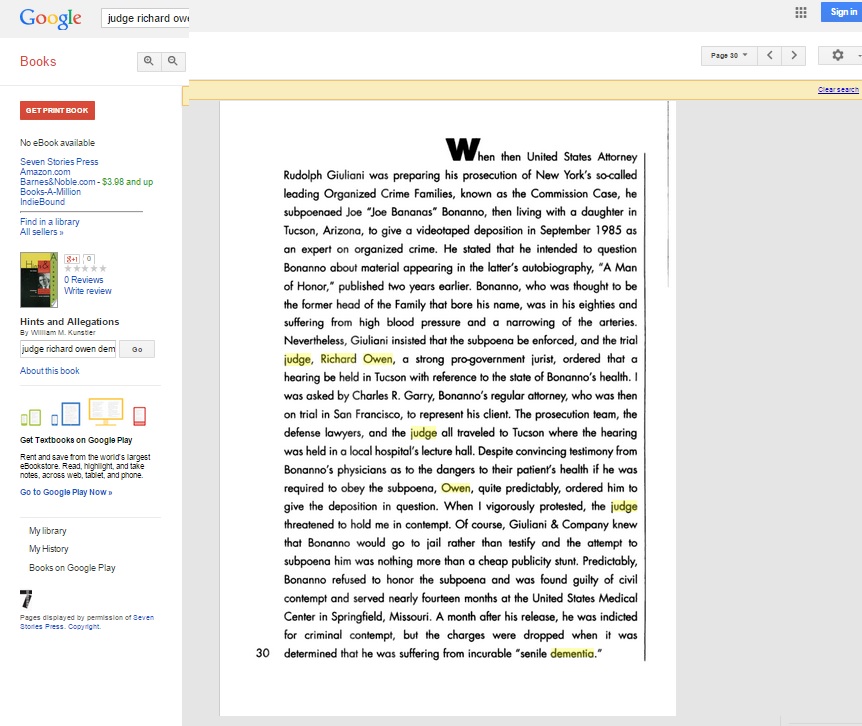Viewport: 862px width, 726px height.
Task: Click the Hints and Allegations title
Action: click(x=69, y=322)
